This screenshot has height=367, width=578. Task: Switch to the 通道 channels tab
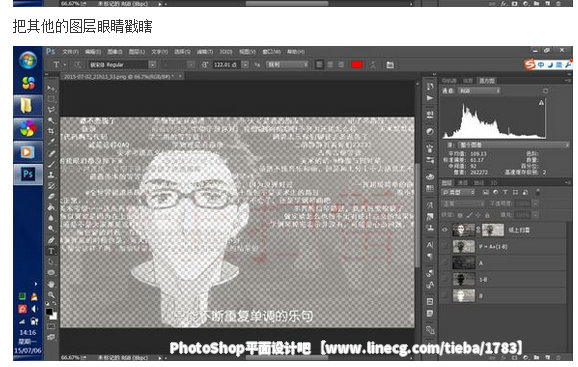point(462,183)
